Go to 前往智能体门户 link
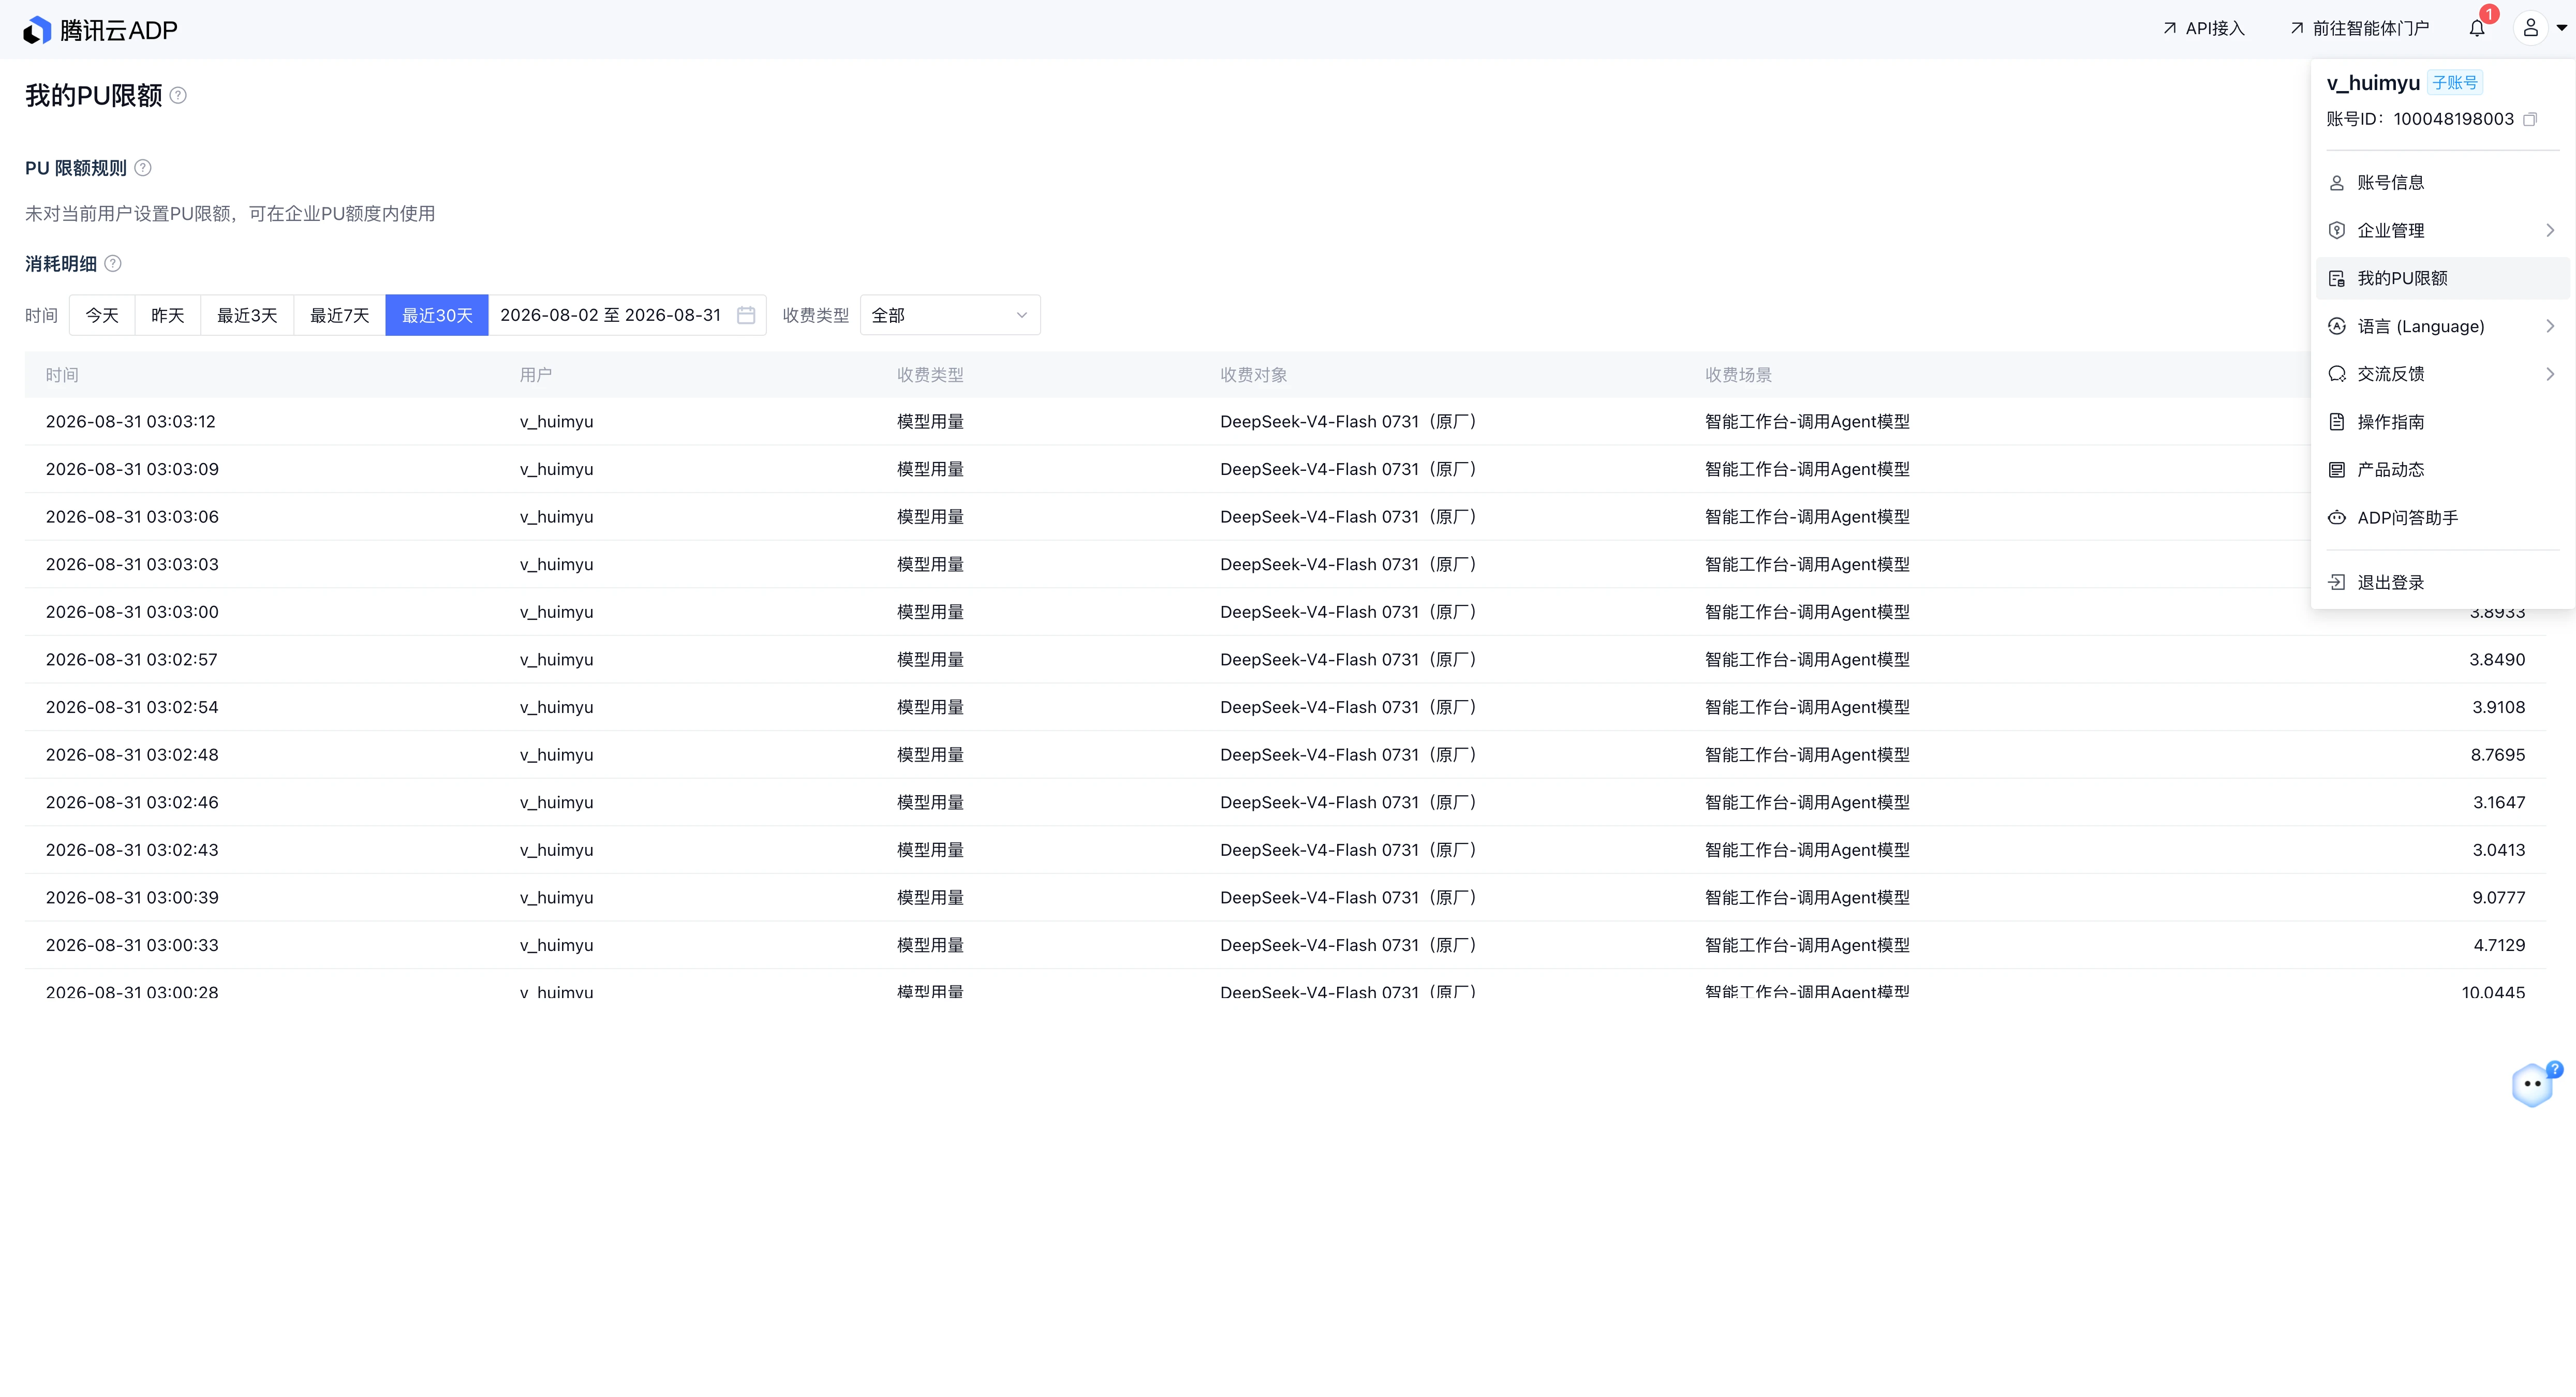This screenshot has width=2576, height=1397. click(2359, 28)
